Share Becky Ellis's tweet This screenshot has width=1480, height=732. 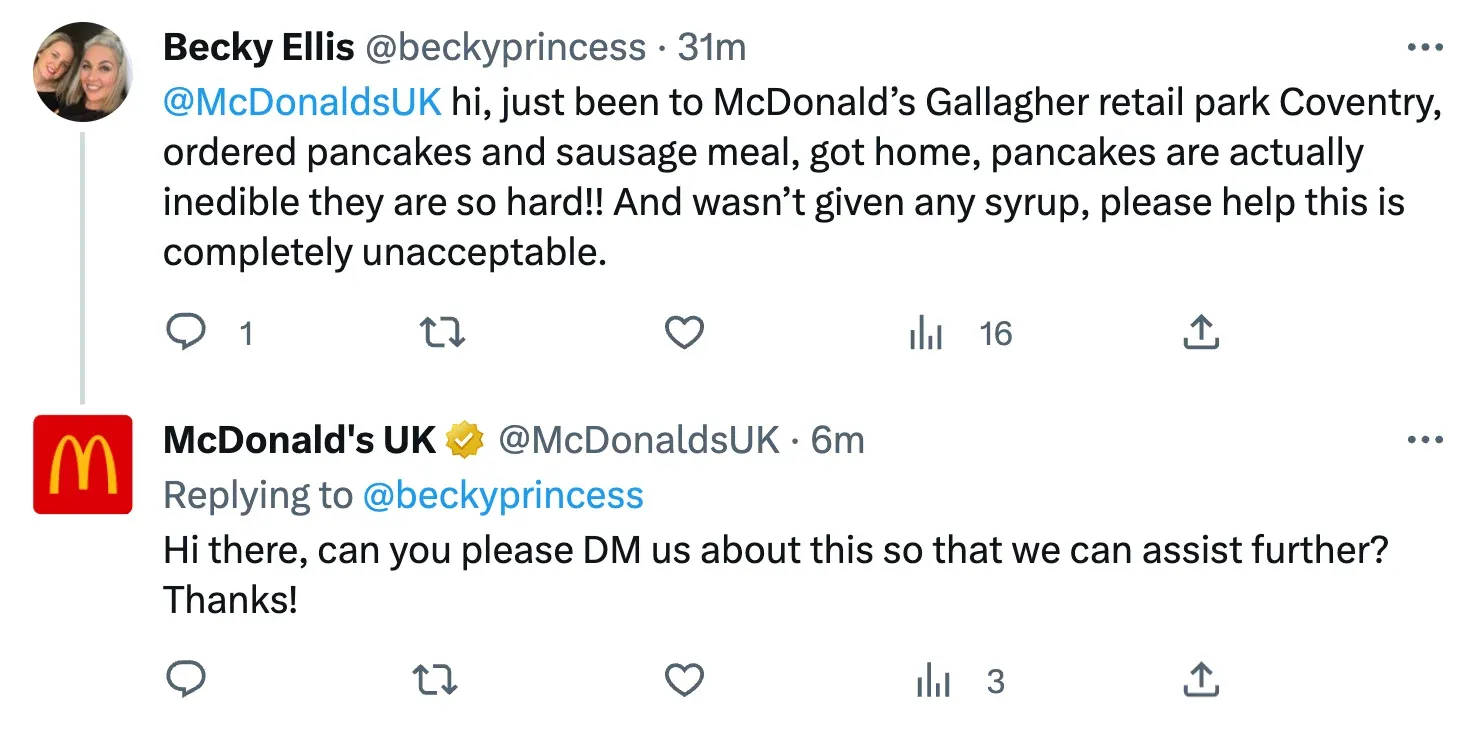(1200, 332)
